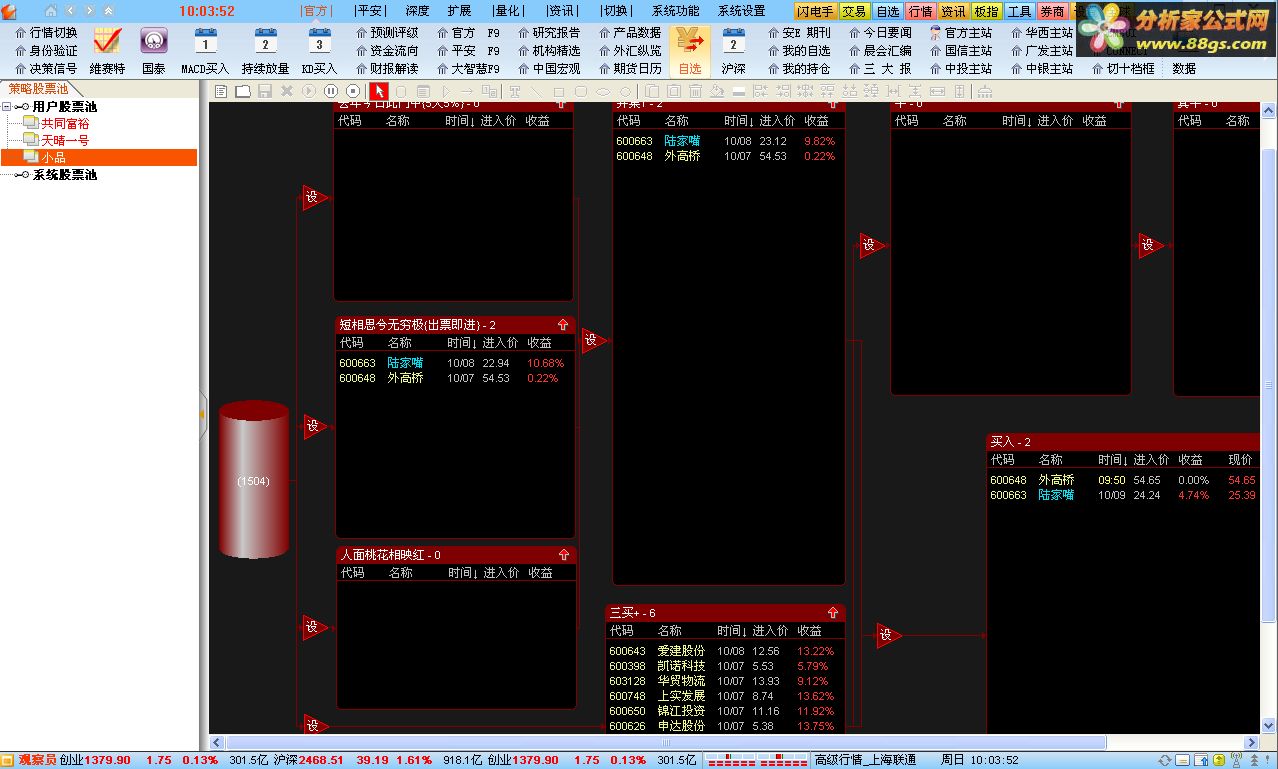Open the 沪深 calendar icon
The height and width of the screenshot is (769, 1278).
tap(733, 41)
